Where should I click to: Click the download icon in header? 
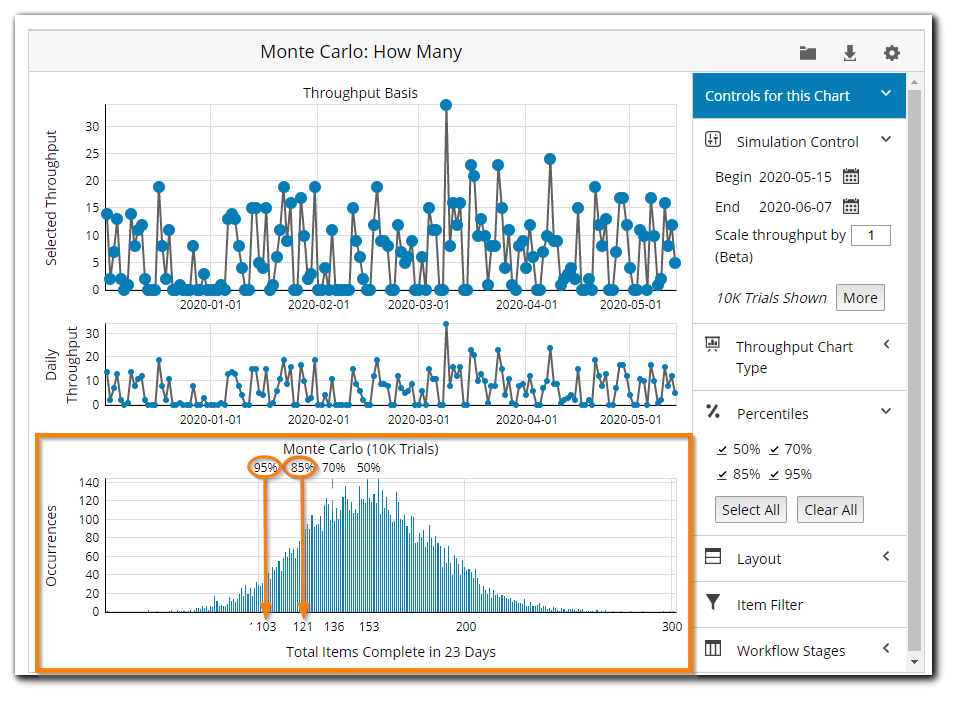[x=850, y=53]
